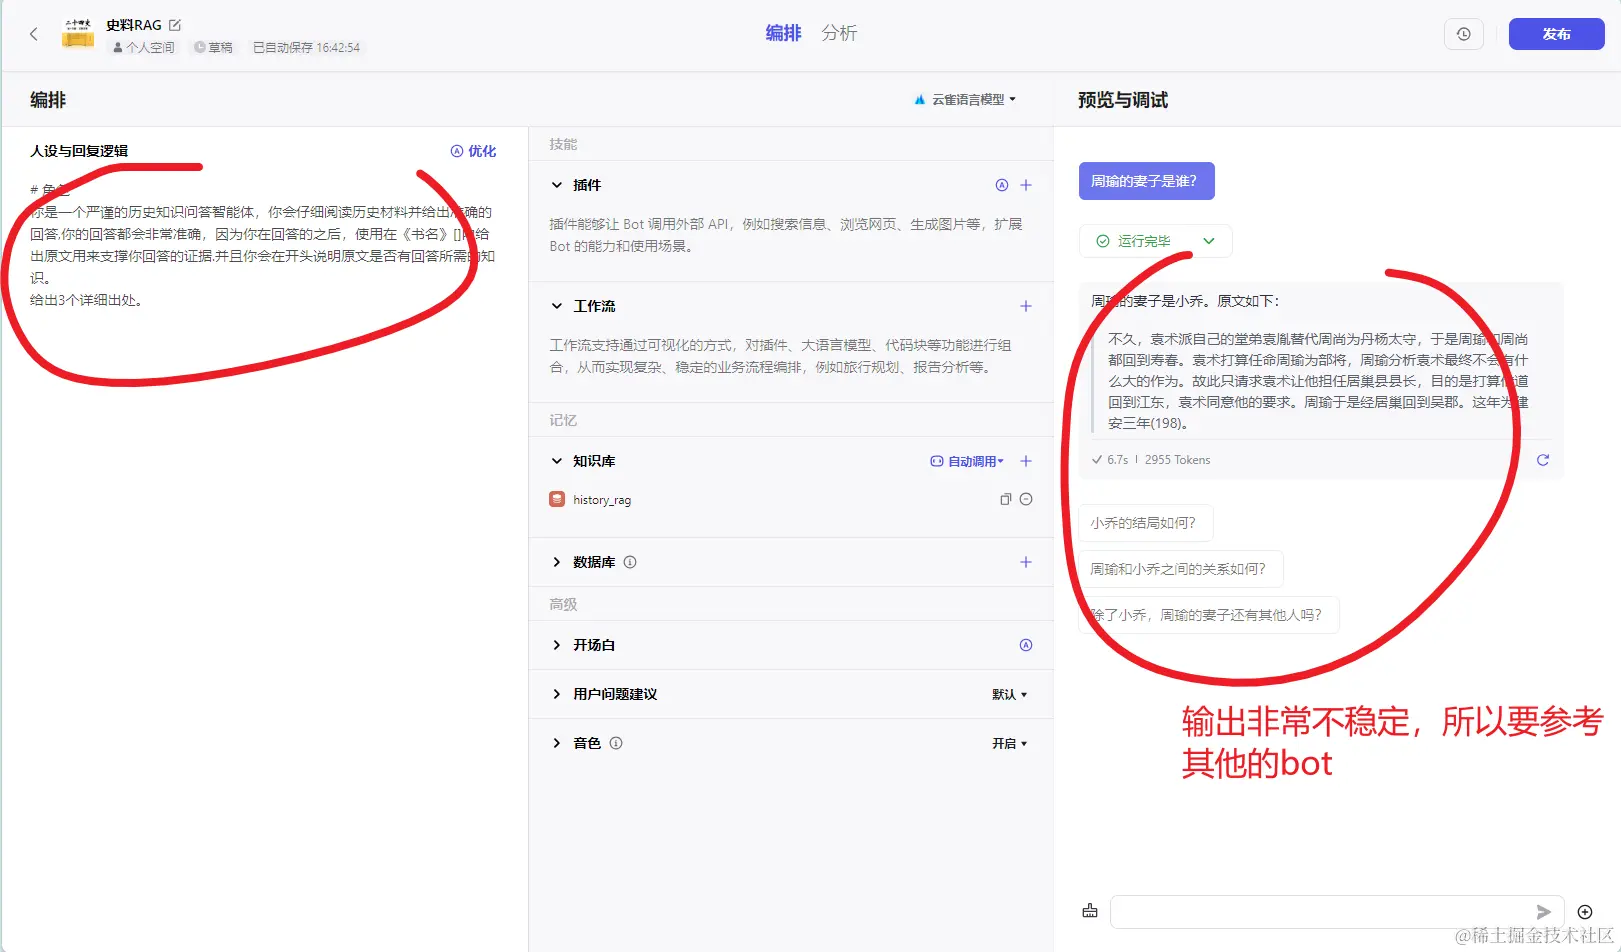Clear chat history with the broom icon
1621x952 pixels.
pyautogui.click(x=1090, y=911)
